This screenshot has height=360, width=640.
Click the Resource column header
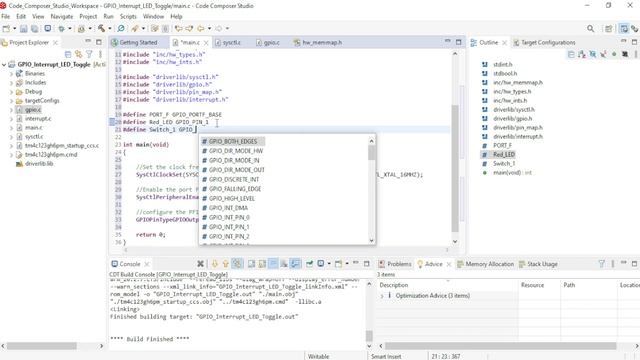(x=532, y=285)
